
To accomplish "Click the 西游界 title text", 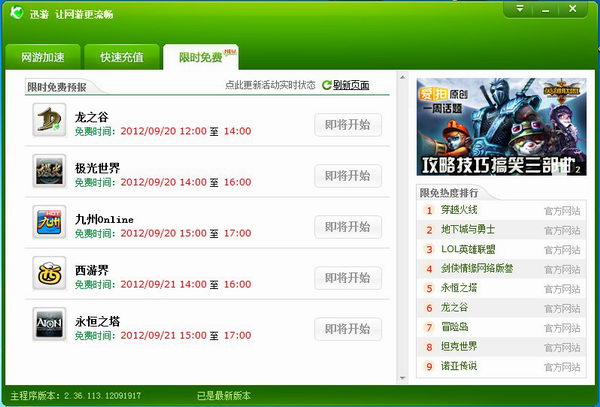I will pyautogui.click(x=91, y=270).
